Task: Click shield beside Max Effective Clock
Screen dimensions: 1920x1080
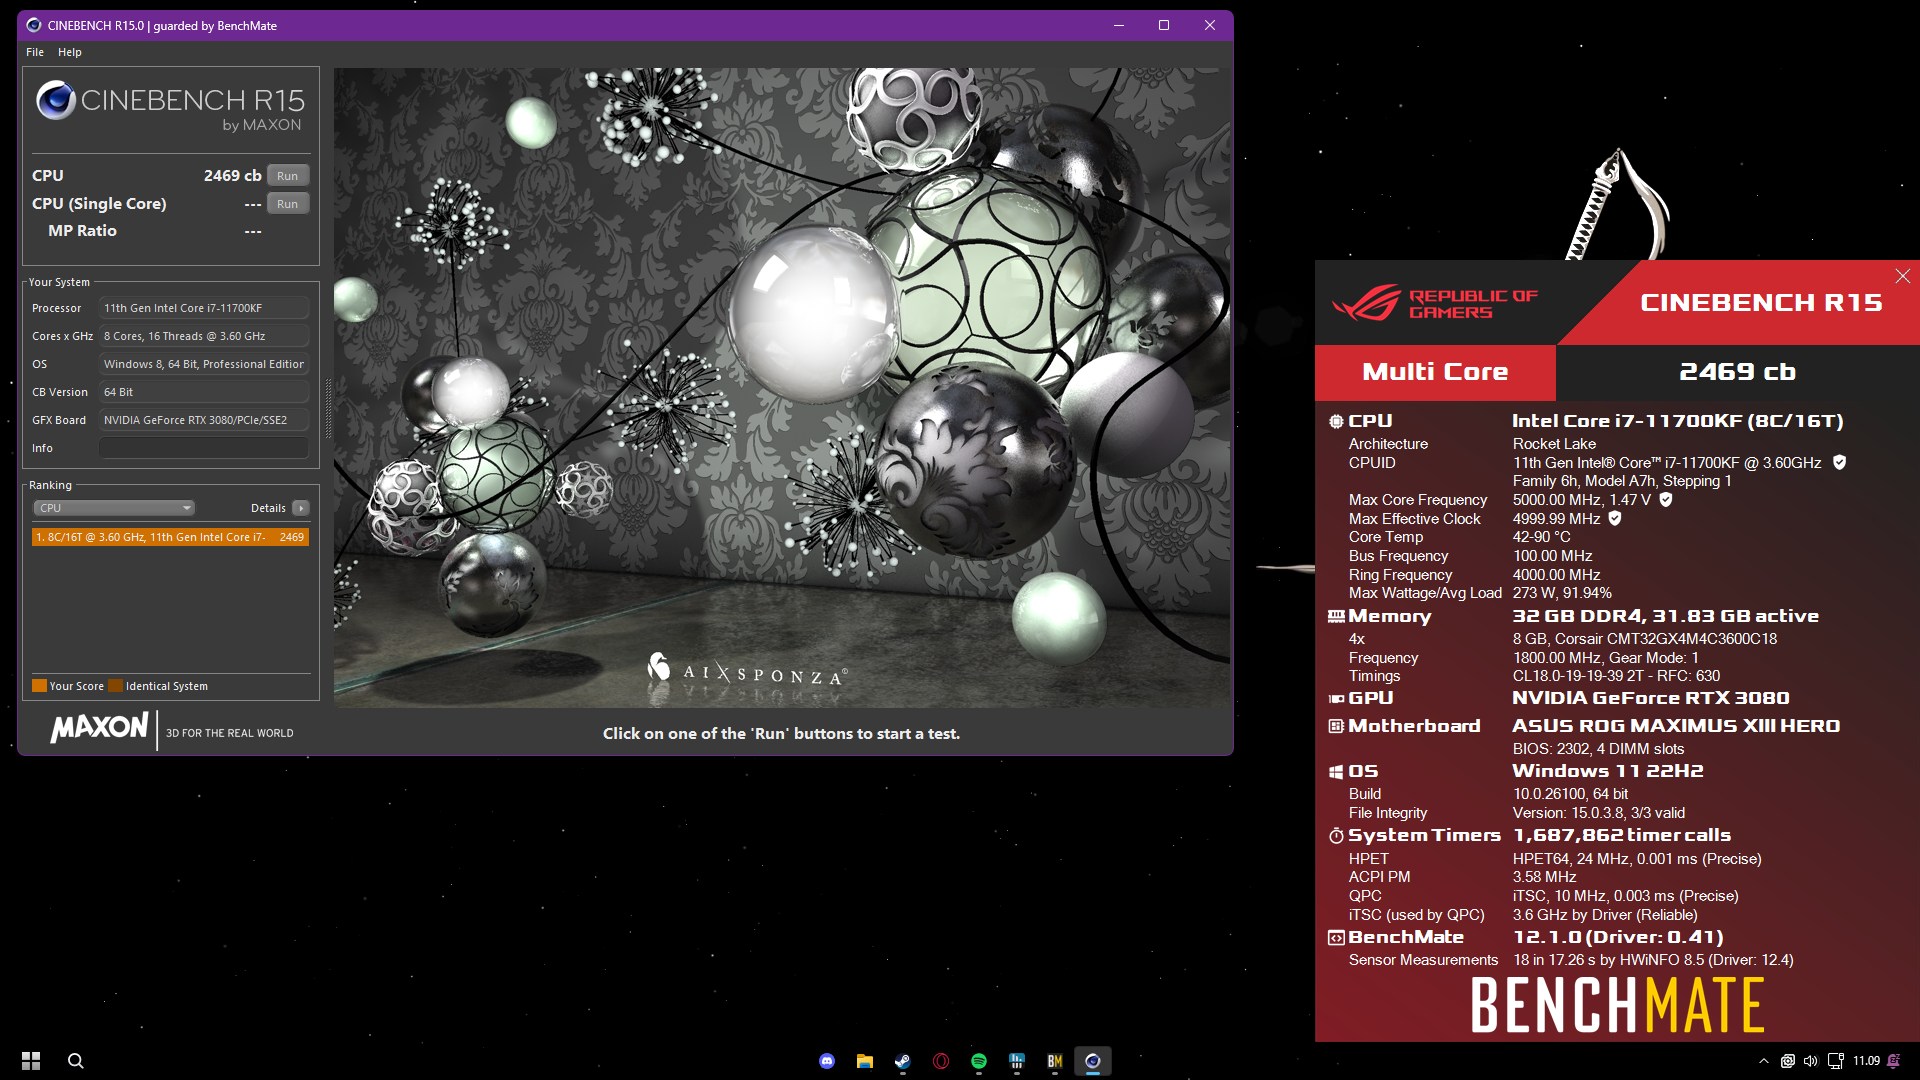Action: tap(1615, 518)
